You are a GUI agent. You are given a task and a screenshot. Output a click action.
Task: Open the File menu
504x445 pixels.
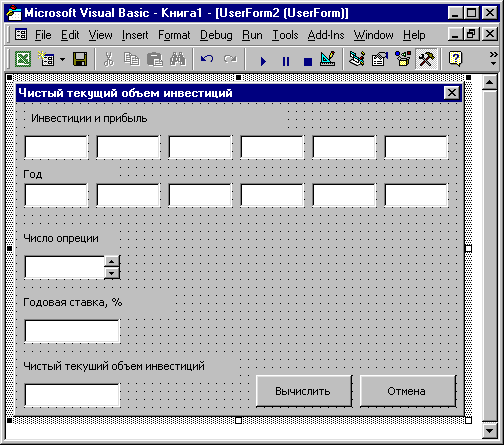43,35
